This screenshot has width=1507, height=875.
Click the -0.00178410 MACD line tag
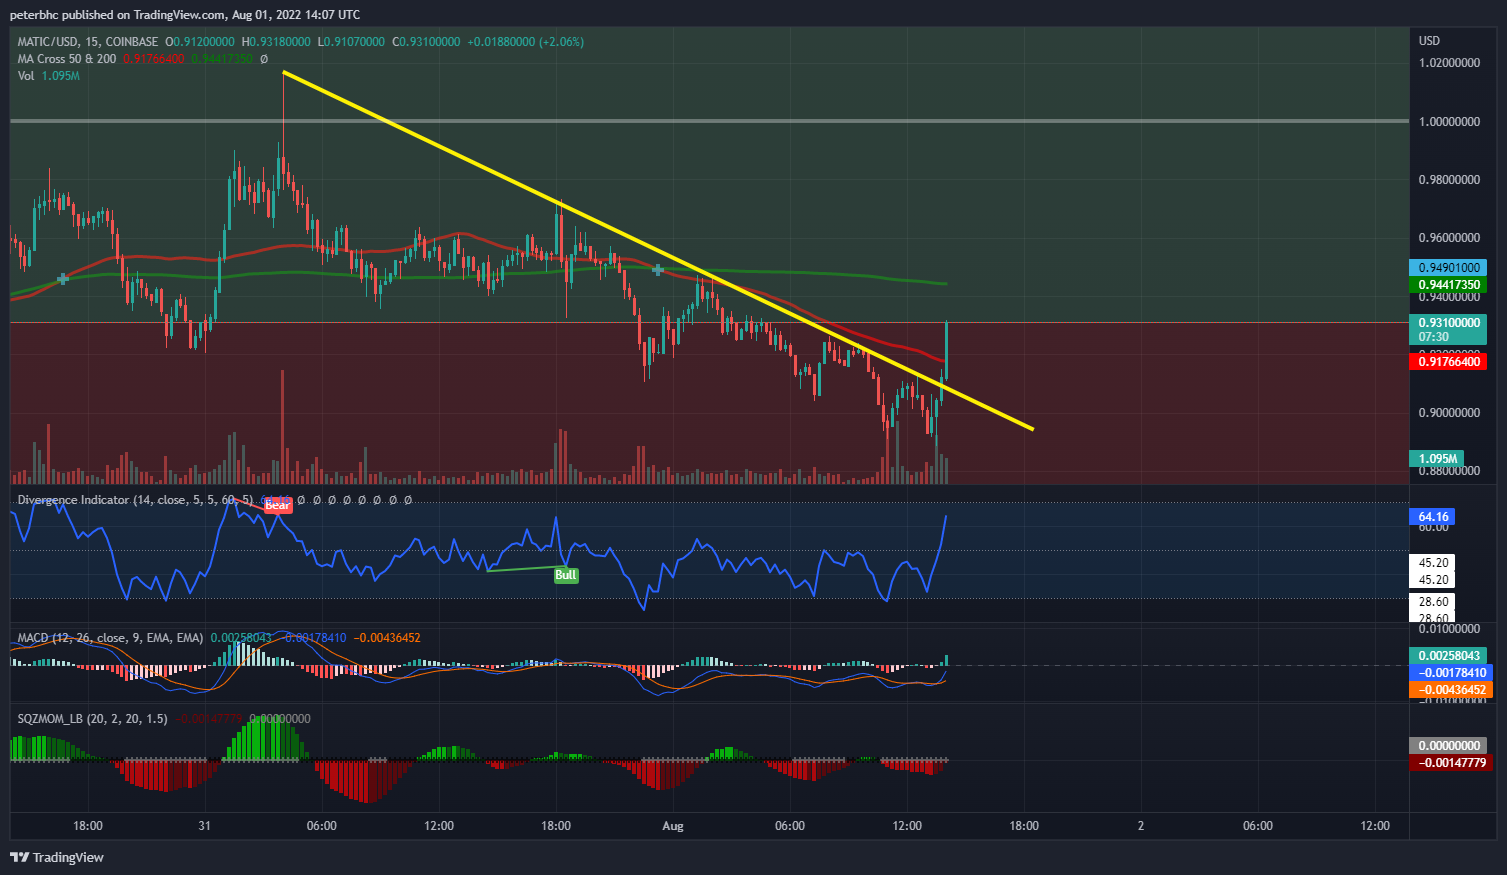(x=1450, y=673)
